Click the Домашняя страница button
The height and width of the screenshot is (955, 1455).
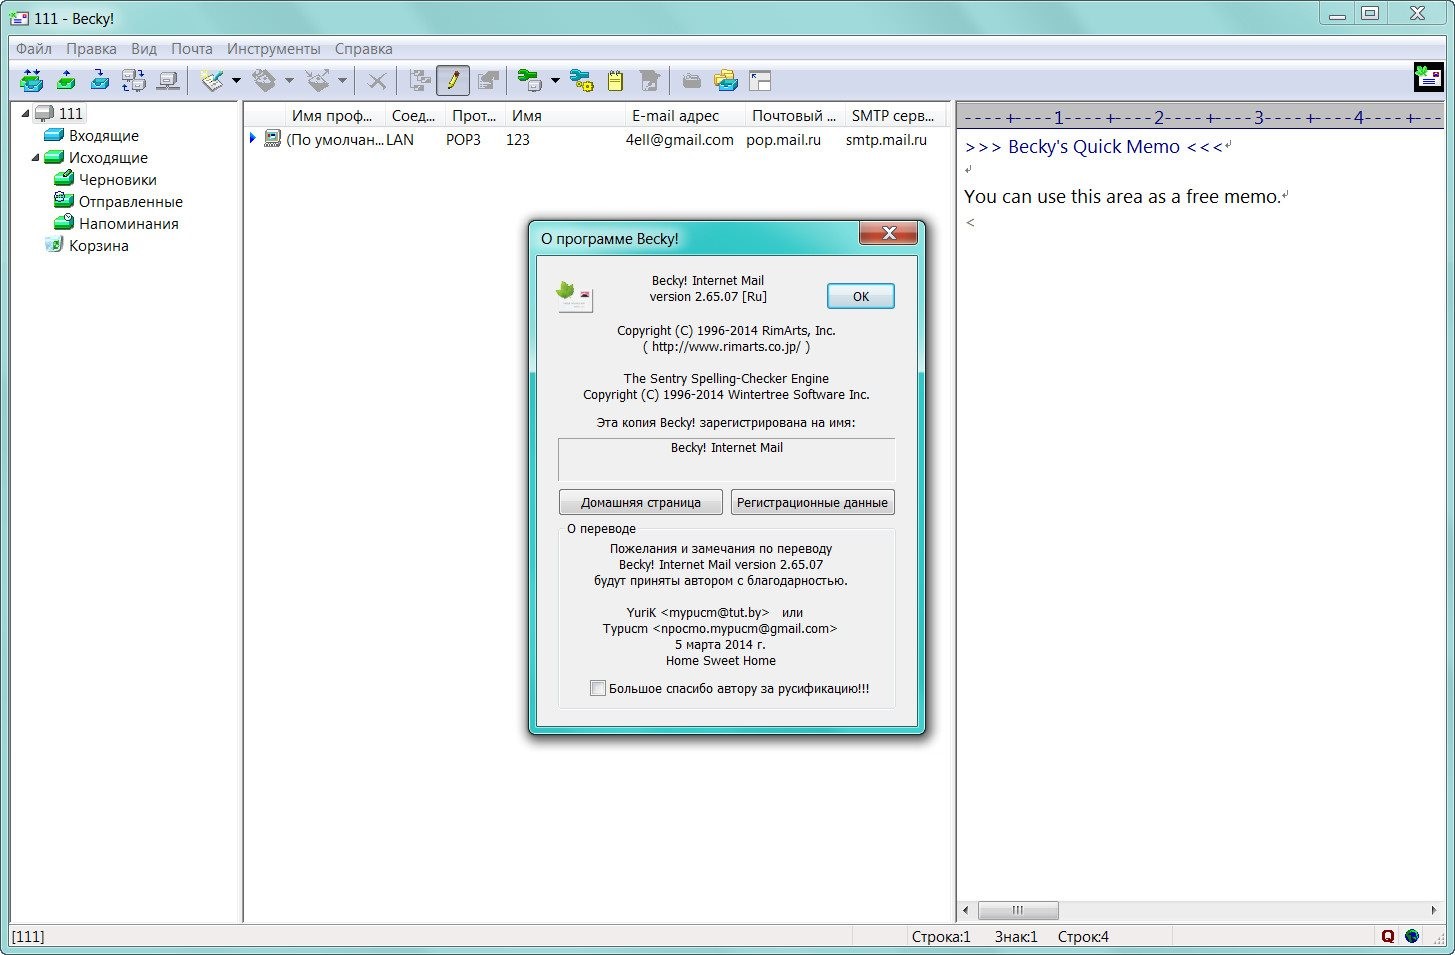pyautogui.click(x=640, y=502)
